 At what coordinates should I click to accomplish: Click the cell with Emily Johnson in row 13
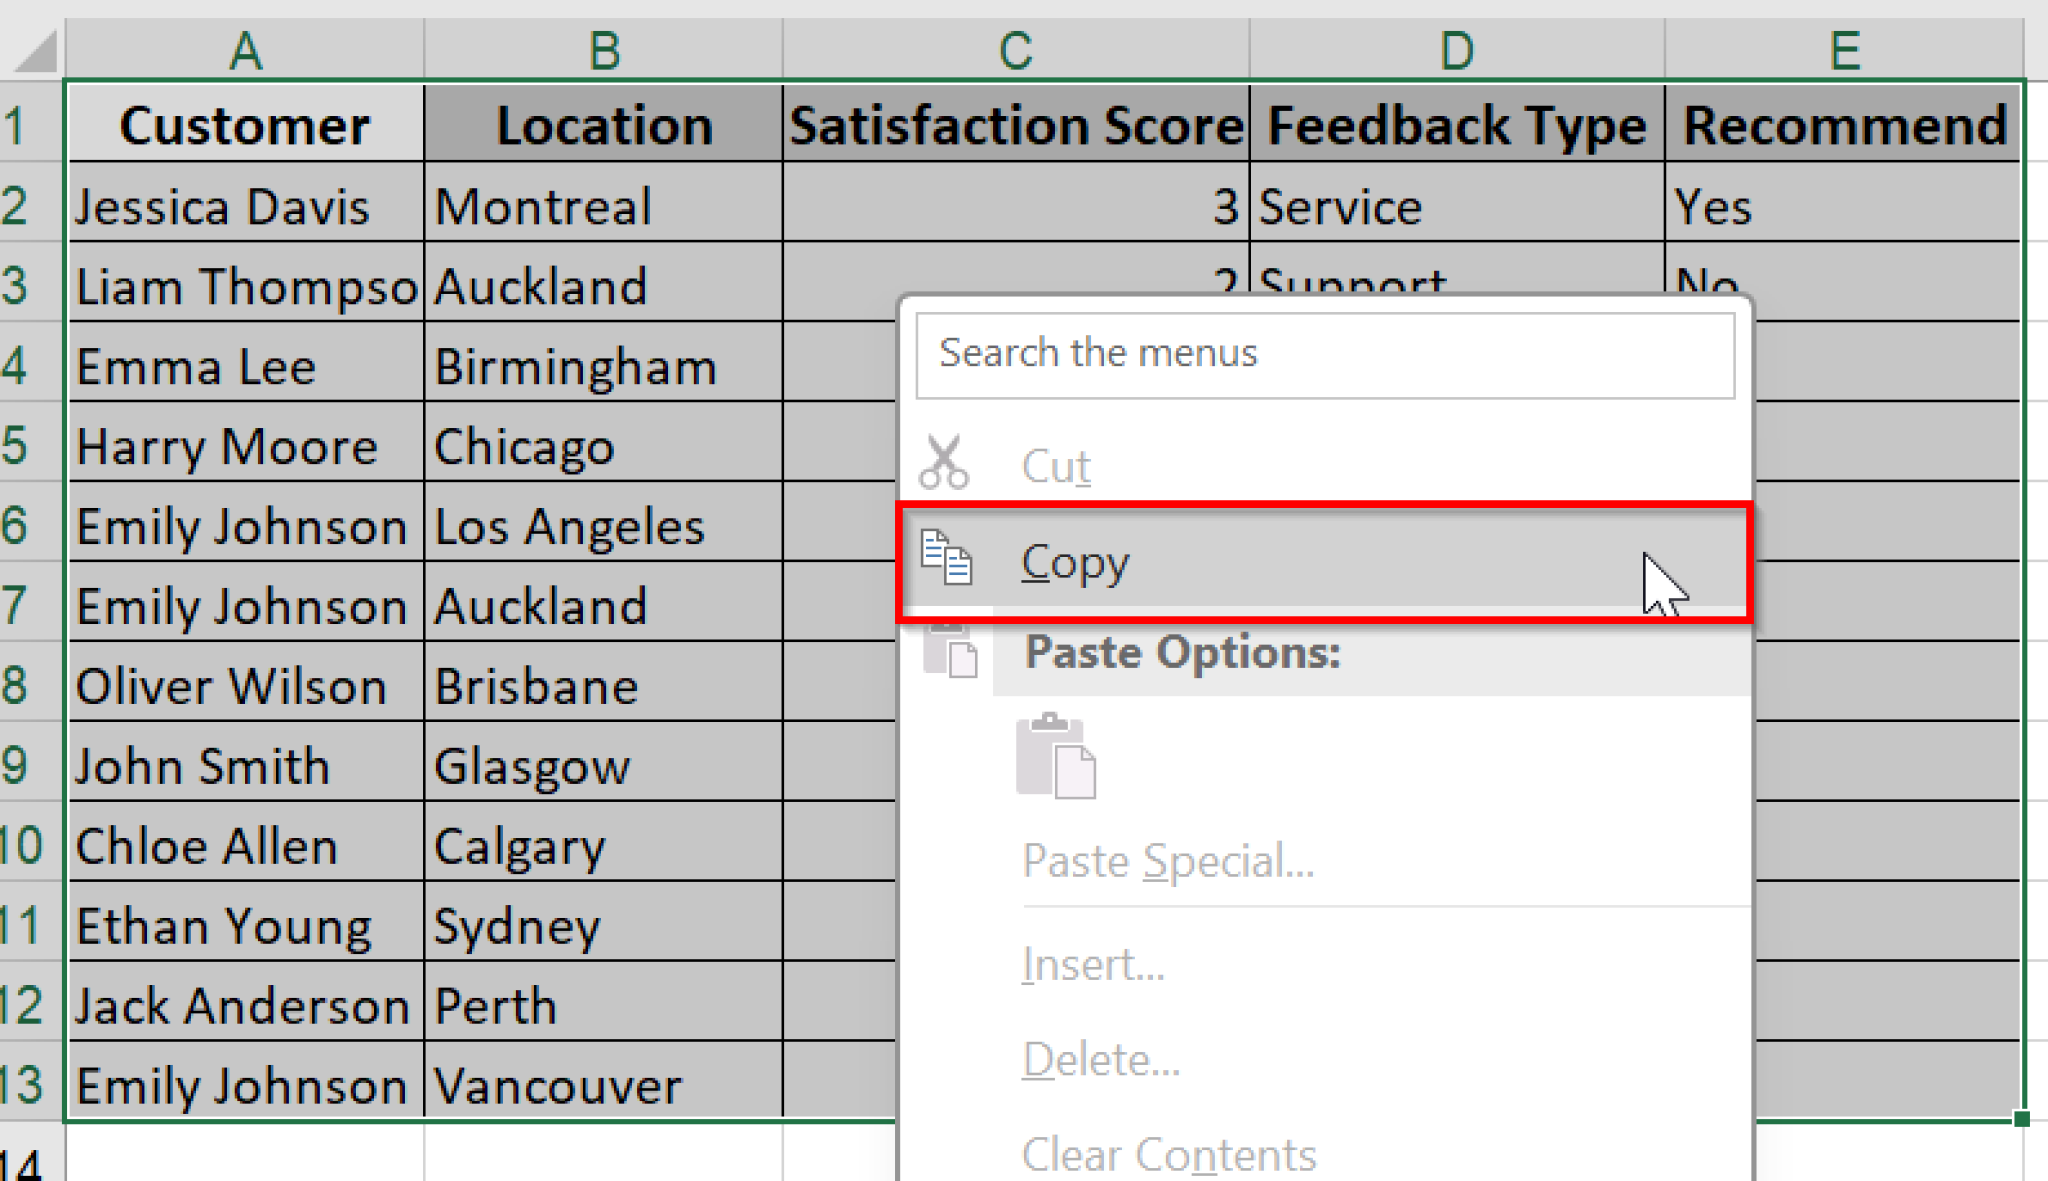click(x=245, y=1085)
